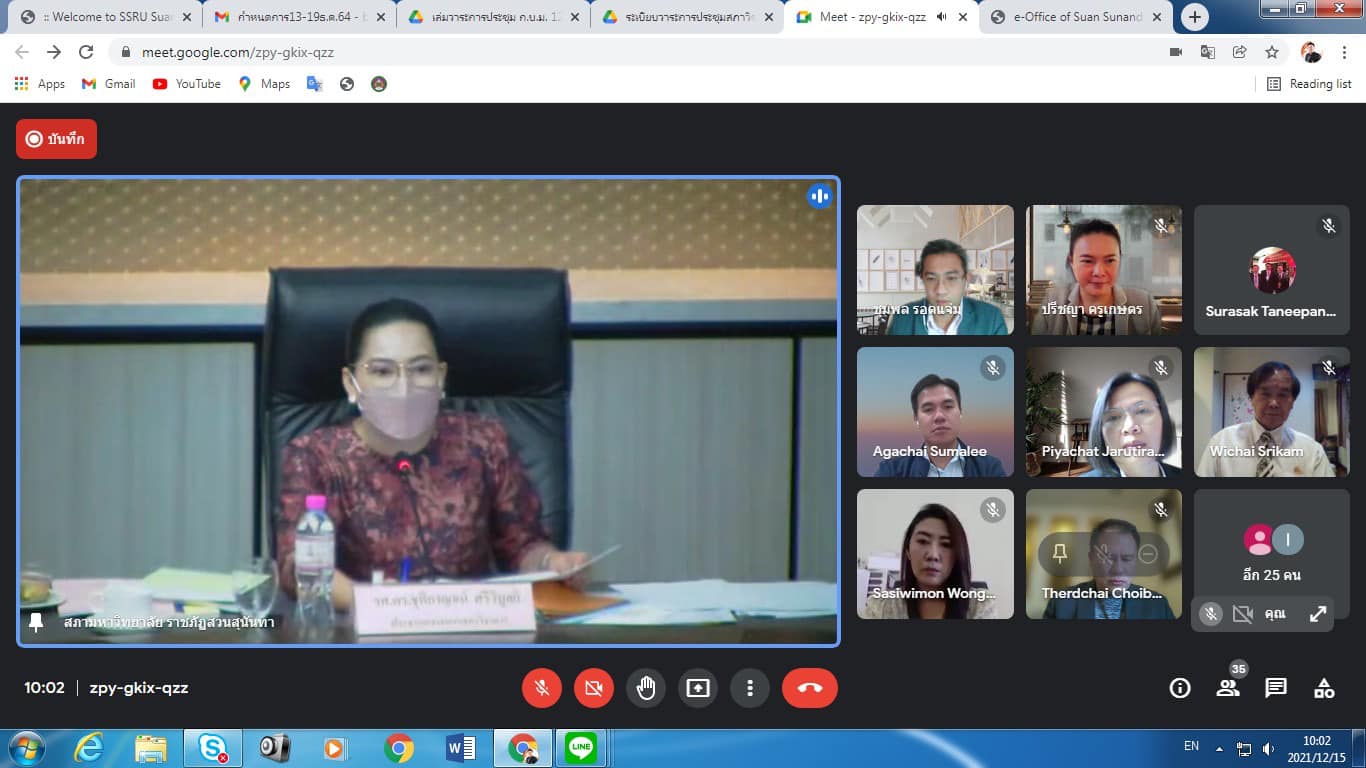Open Windows system tray hidden icons arrow
Viewport: 1366px width, 768px height.
(1219, 748)
